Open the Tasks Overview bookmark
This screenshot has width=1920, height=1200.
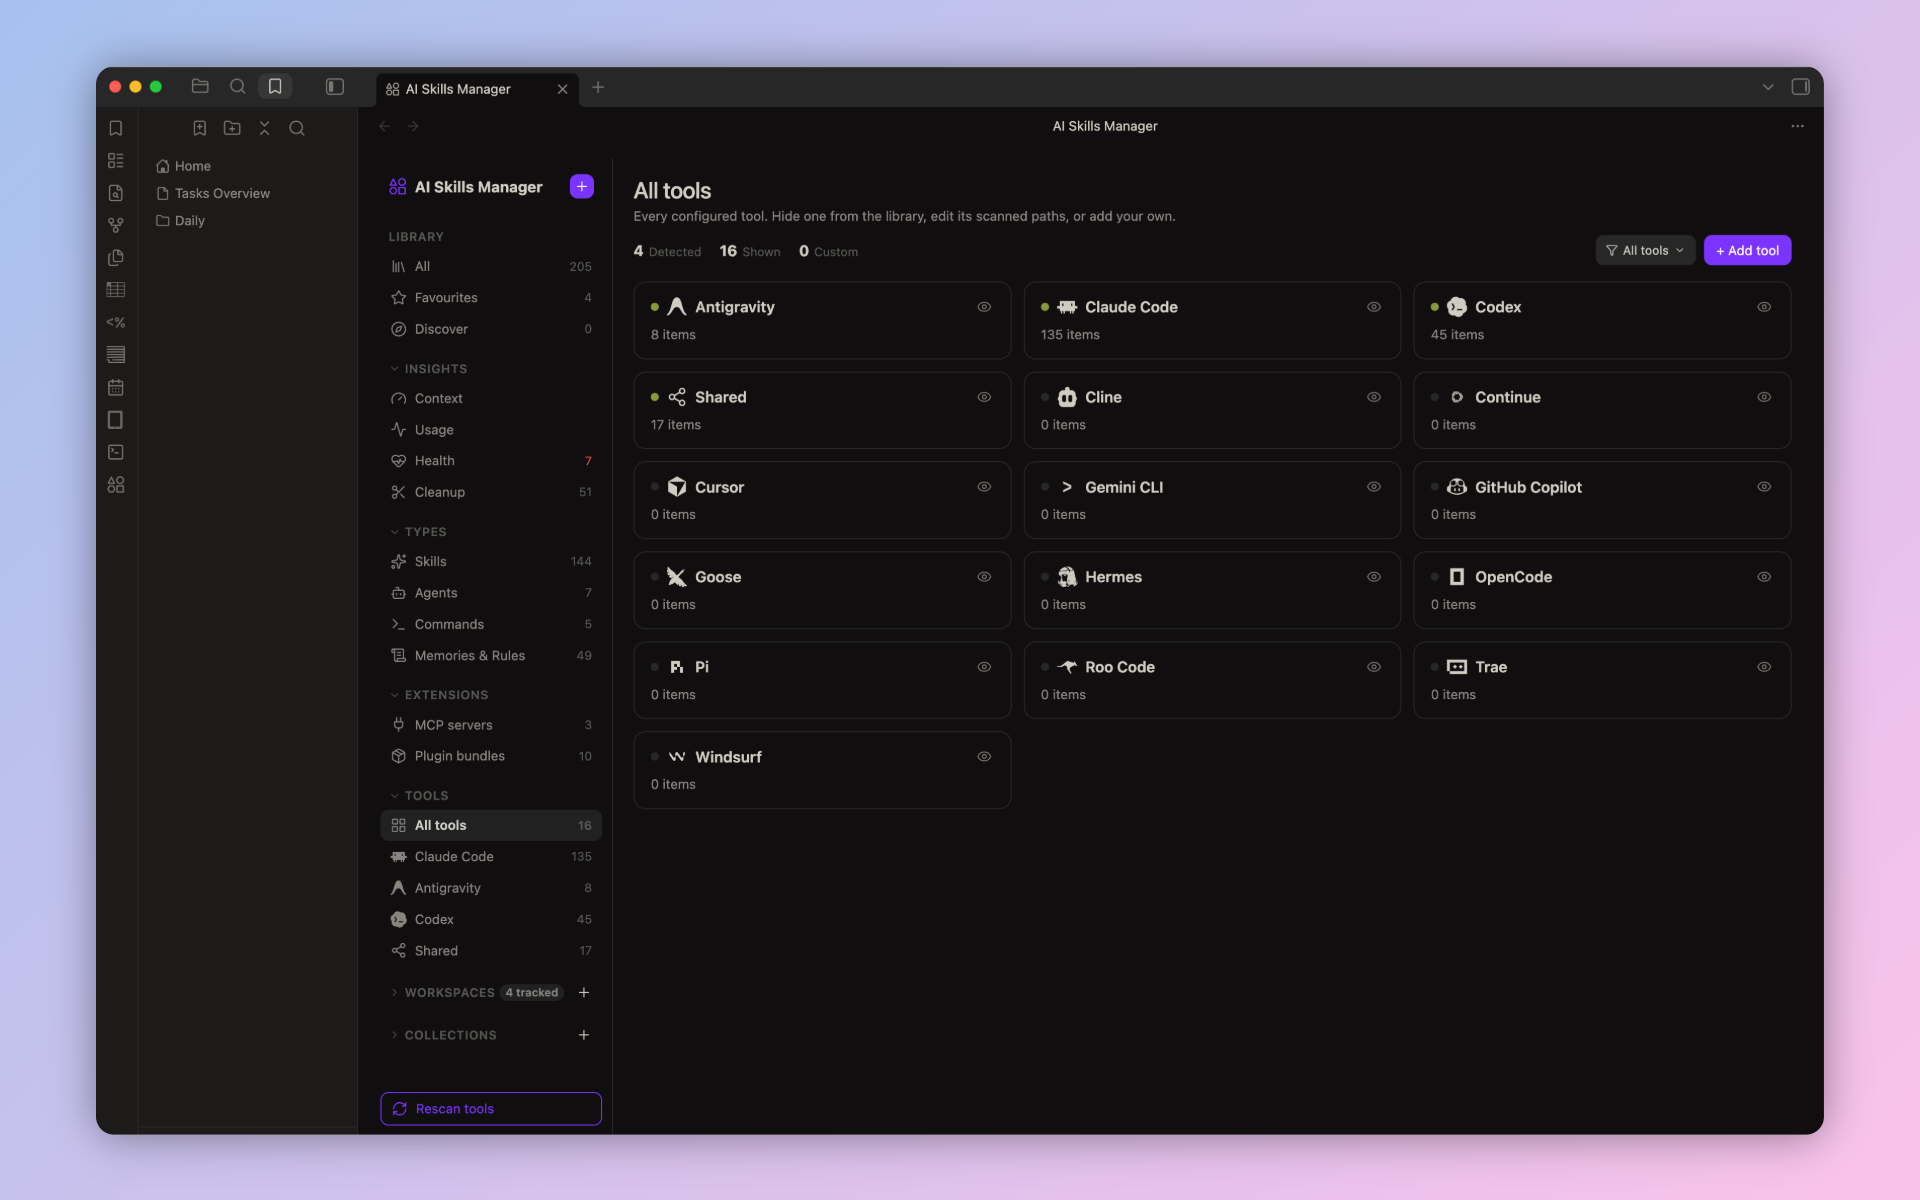click(x=222, y=193)
